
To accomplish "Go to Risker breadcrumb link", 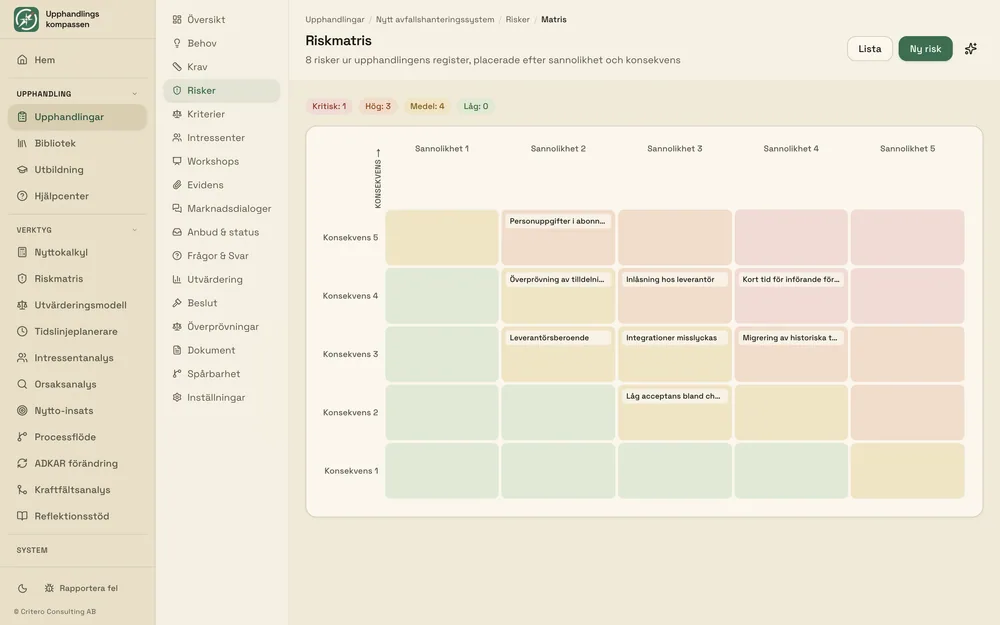I will (x=517, y=20).
